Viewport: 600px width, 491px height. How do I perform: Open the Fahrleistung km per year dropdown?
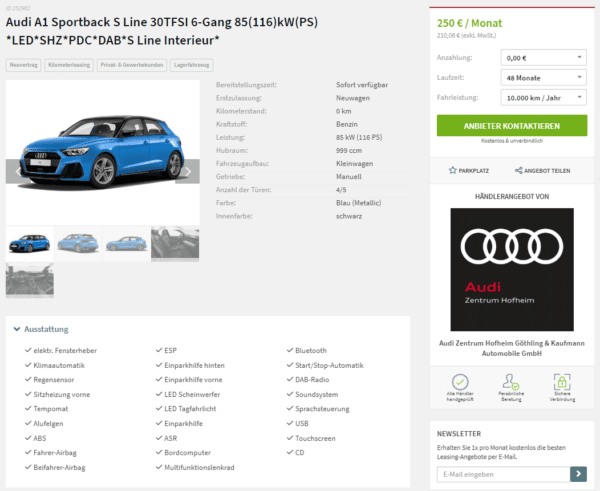[543, 98]
